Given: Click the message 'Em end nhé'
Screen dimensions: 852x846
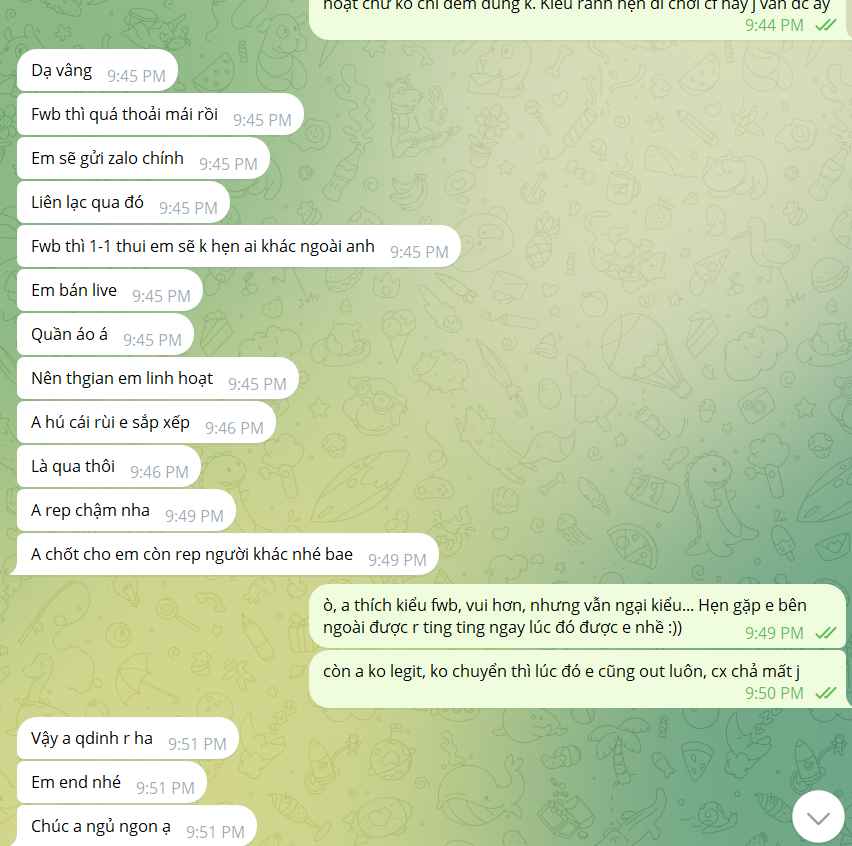Looking at the screenshot, I should pos(112,782).
